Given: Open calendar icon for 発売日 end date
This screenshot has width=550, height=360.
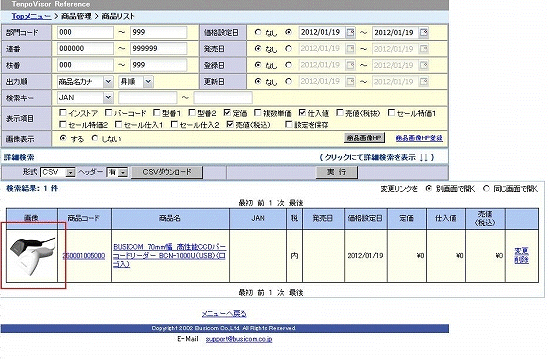Looking at the screenshot, I should [424, 49].
